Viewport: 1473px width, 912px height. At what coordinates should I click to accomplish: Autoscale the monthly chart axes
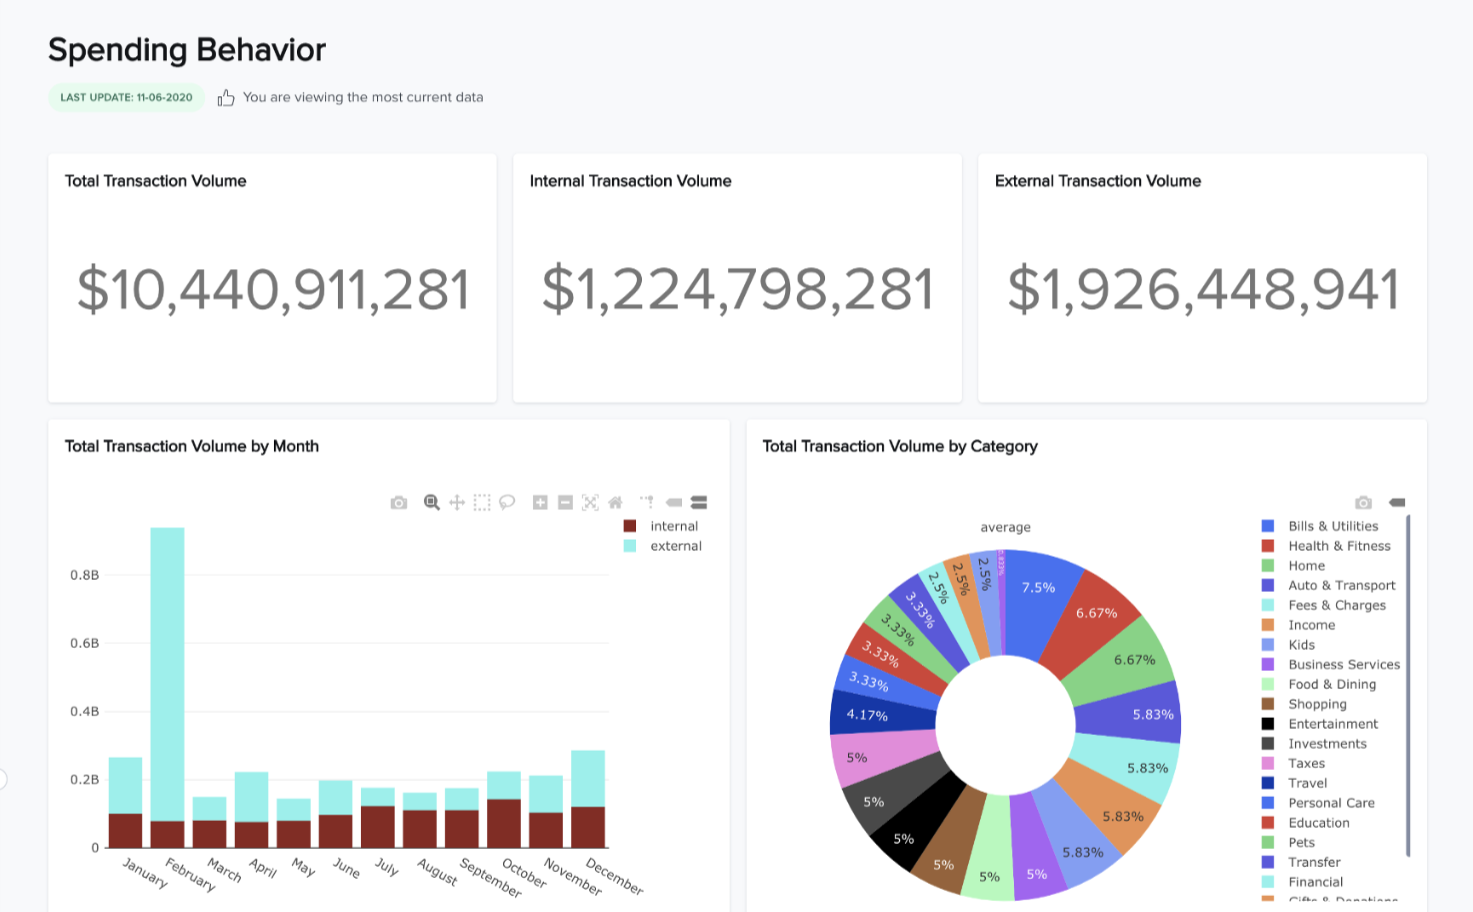(590, 502)
